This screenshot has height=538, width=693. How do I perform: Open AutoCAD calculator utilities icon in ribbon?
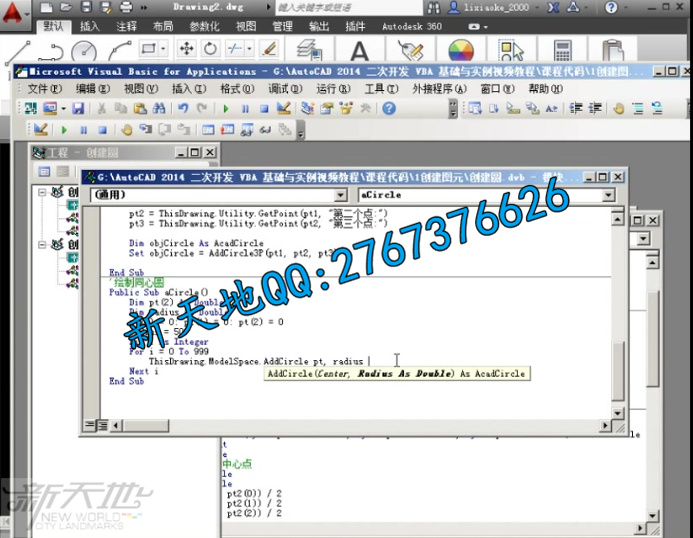(563, 50)
